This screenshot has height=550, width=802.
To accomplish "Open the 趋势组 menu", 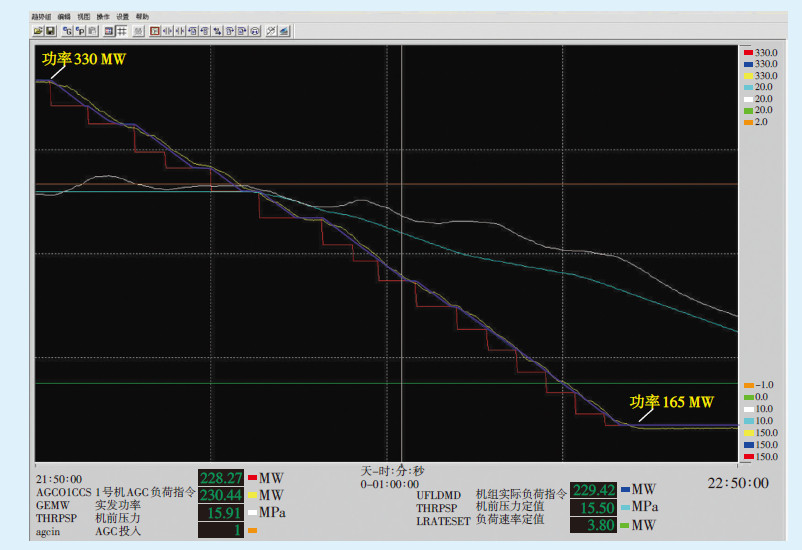I will pyautogui.click(x=41, y=17).
